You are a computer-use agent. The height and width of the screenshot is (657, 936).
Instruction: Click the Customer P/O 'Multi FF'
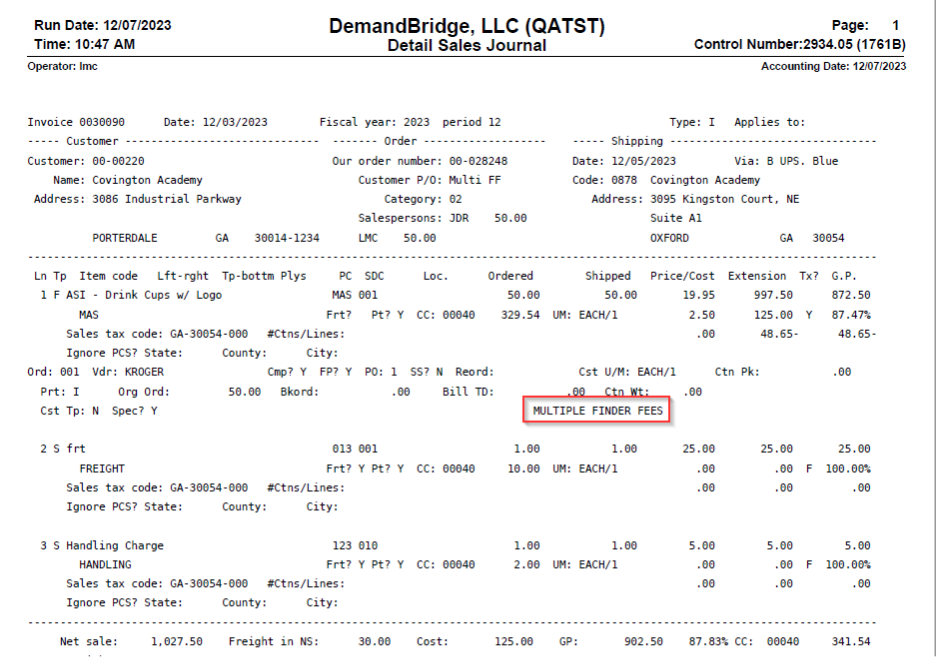pos(475,180)
